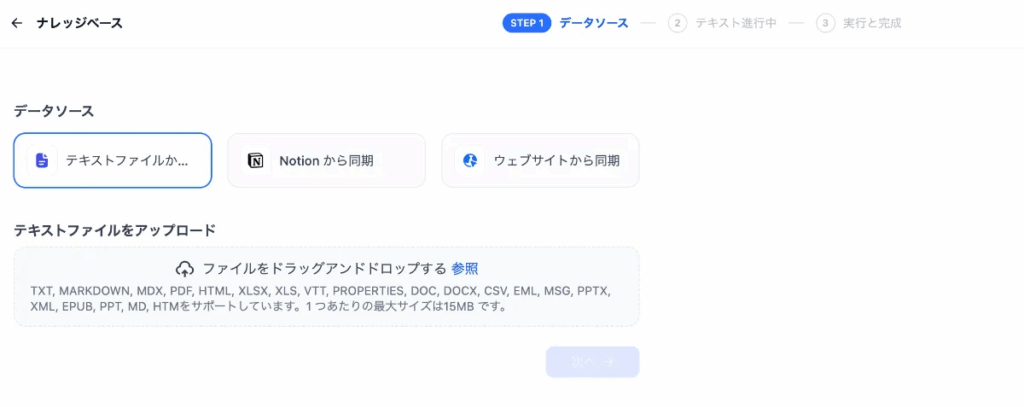This screenshot has height=407, width=1024.
Task: Click the cloud upload icon
Action: (185, 269)
